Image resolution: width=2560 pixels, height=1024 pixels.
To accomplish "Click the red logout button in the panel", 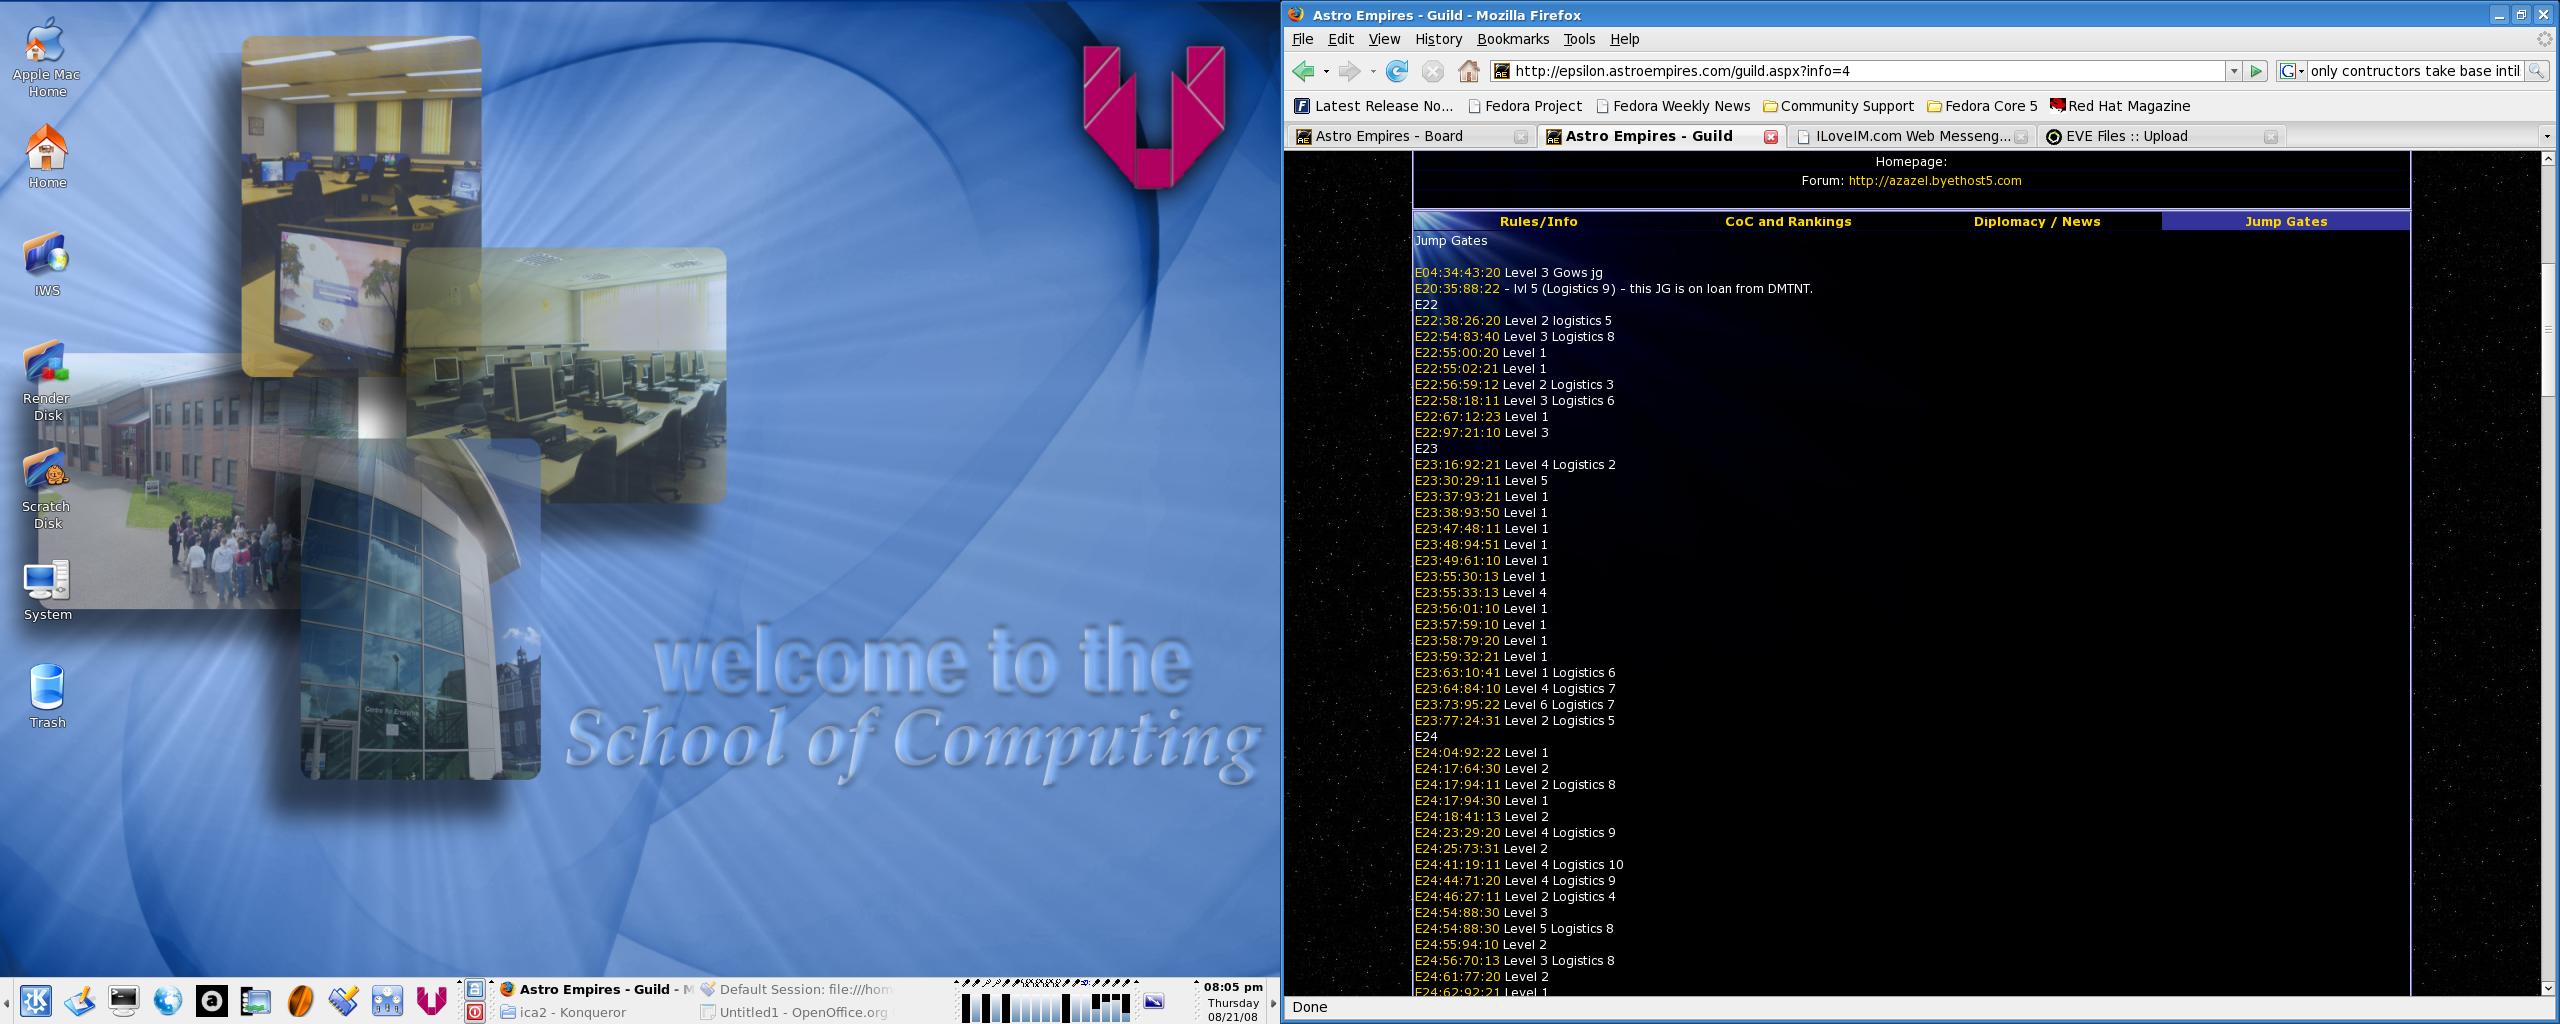I will coord(475,1012).
